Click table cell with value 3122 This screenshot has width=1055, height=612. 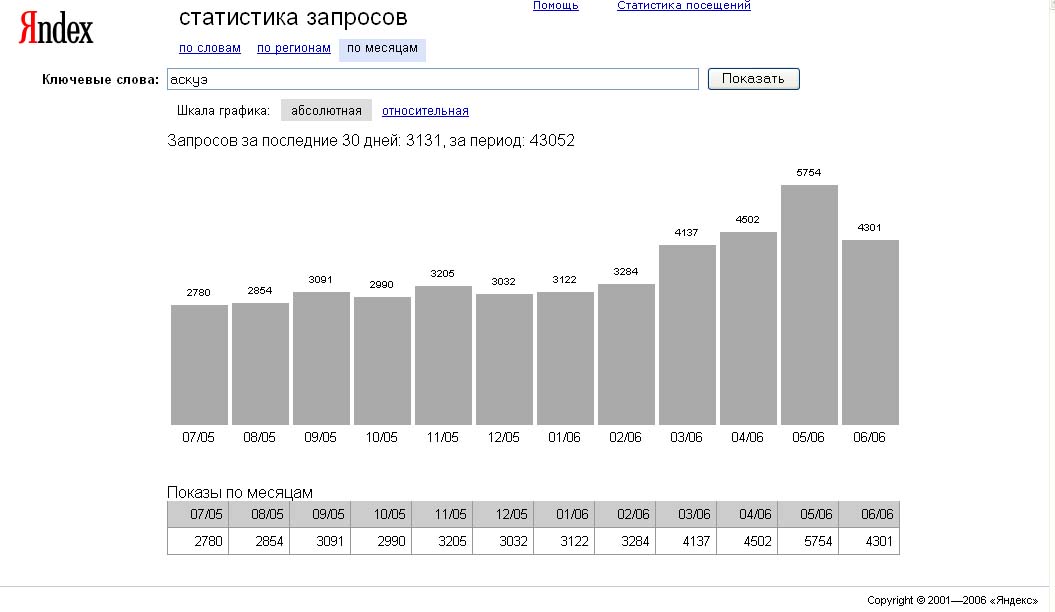click(x=565, y=541)
